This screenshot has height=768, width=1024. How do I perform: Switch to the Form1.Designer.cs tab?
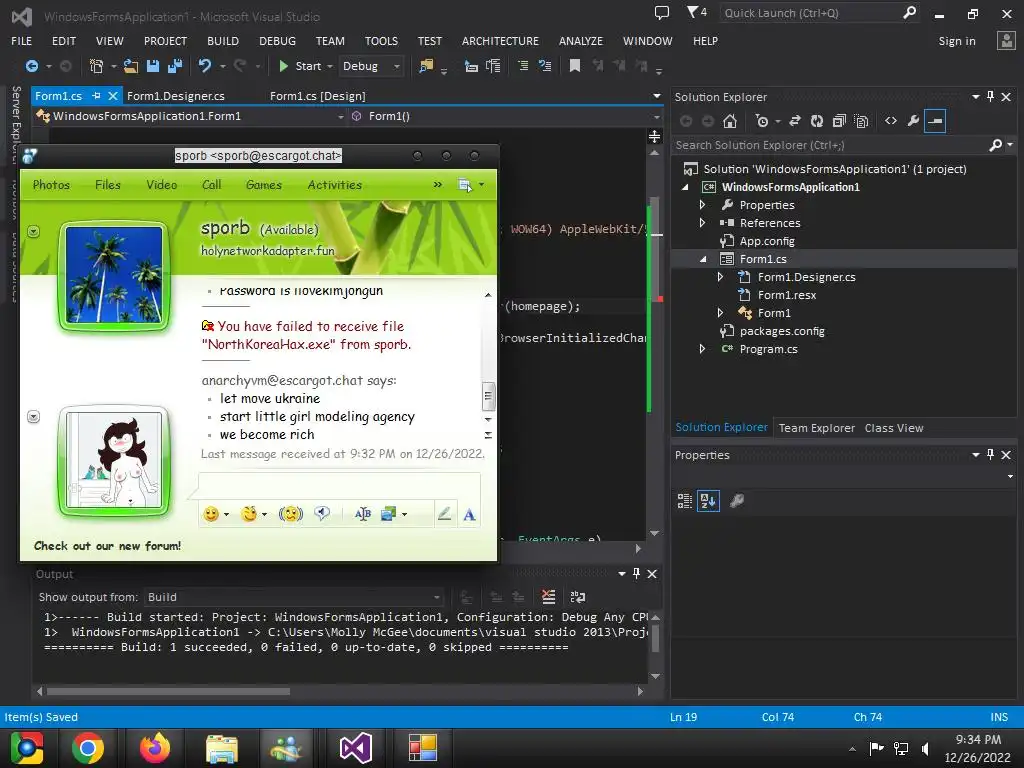point(176,96)
